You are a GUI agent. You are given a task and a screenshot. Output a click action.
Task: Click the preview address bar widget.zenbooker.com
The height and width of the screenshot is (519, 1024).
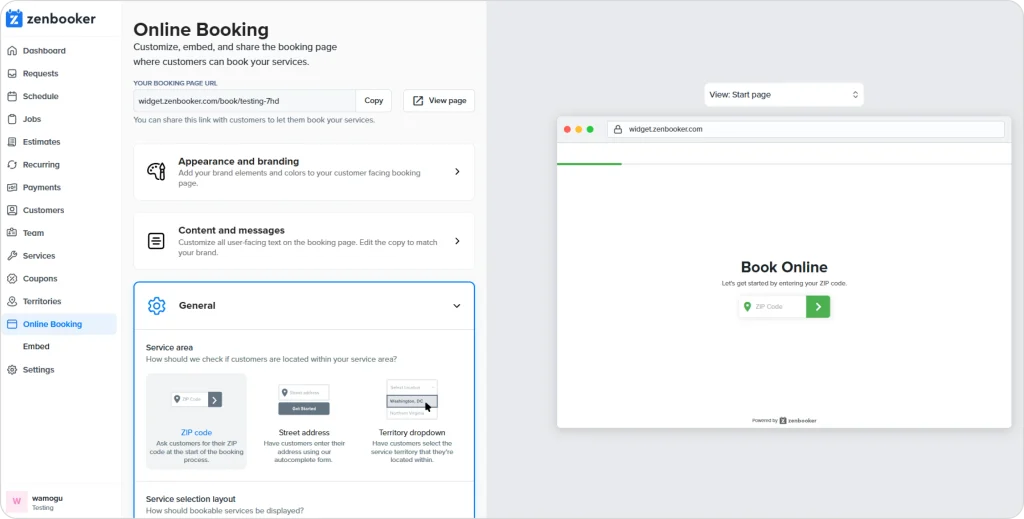point(806,129)
